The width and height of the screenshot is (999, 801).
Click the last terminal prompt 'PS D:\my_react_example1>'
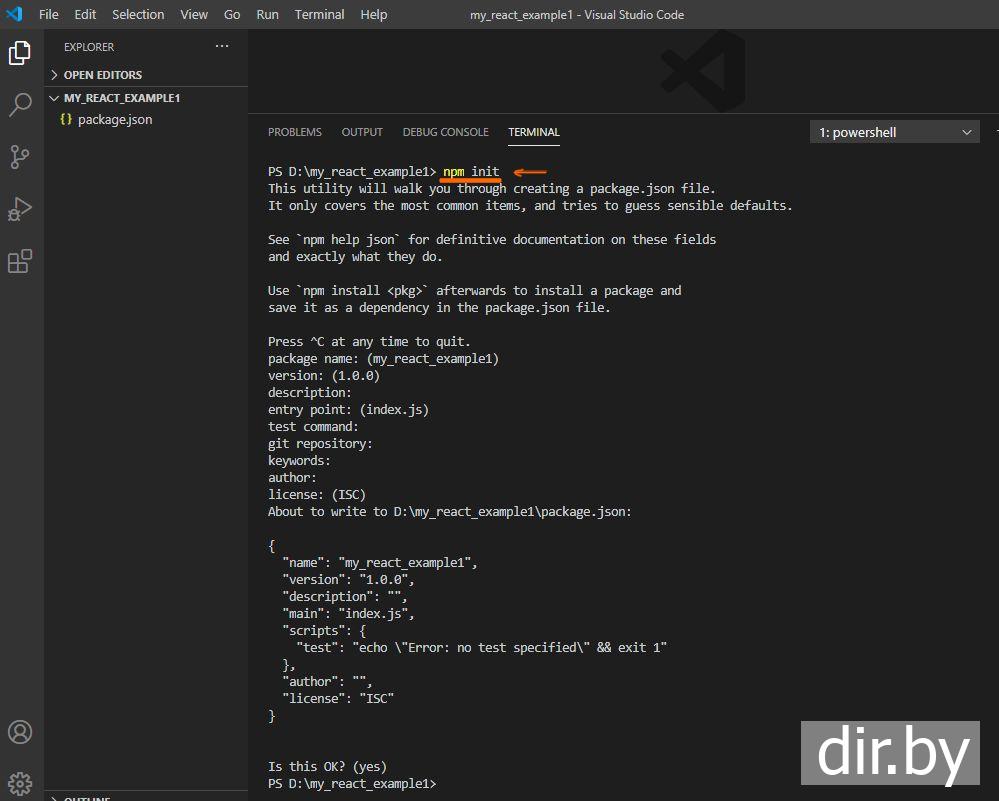pyautogui.click(x=352, y=784)
